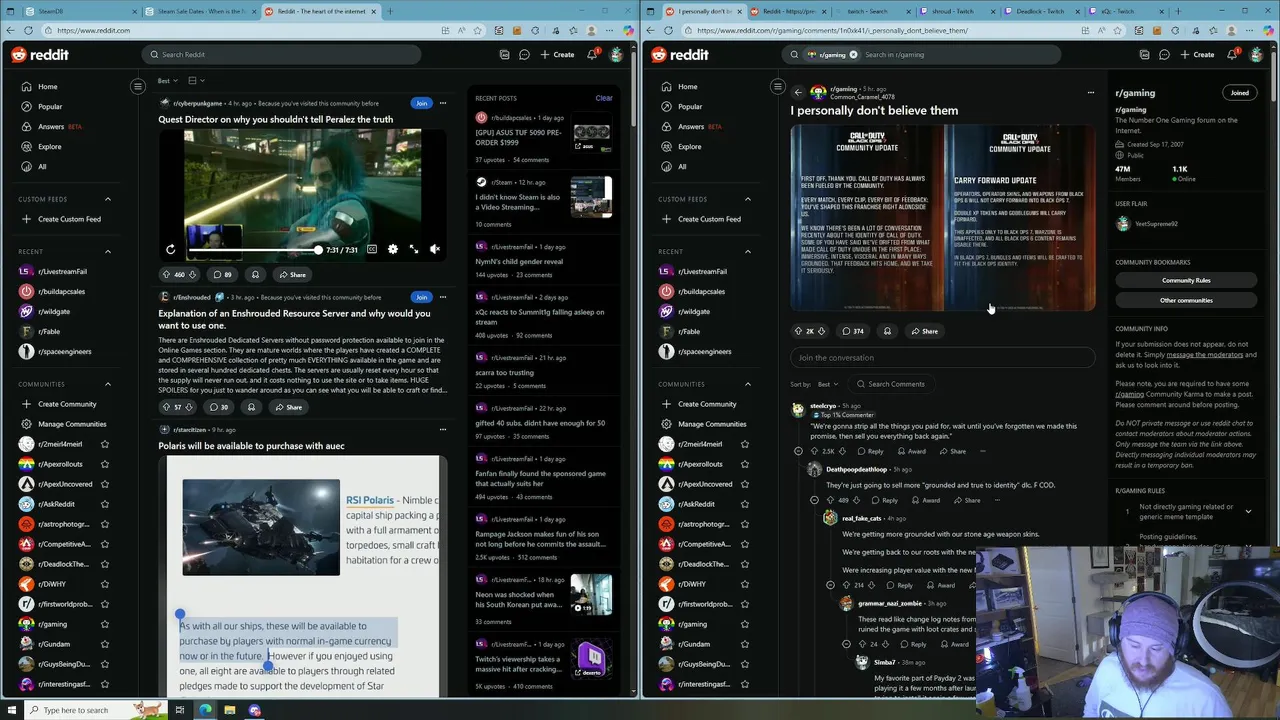Image resolution: width=1280 pixels, height=720 pixels.
Task: Open Popular in left window sidebar
Action: click(50, 106)
